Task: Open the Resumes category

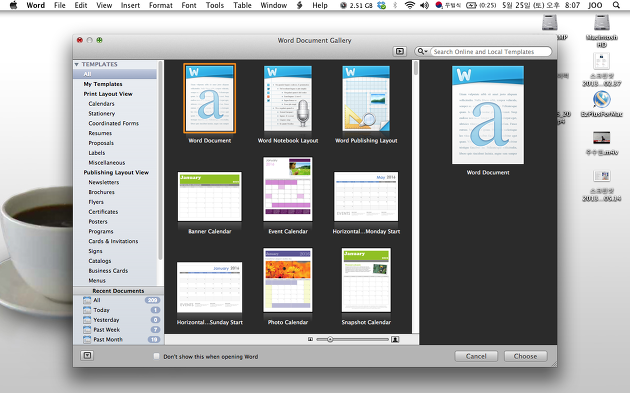Action: click(x=100, y=133)
